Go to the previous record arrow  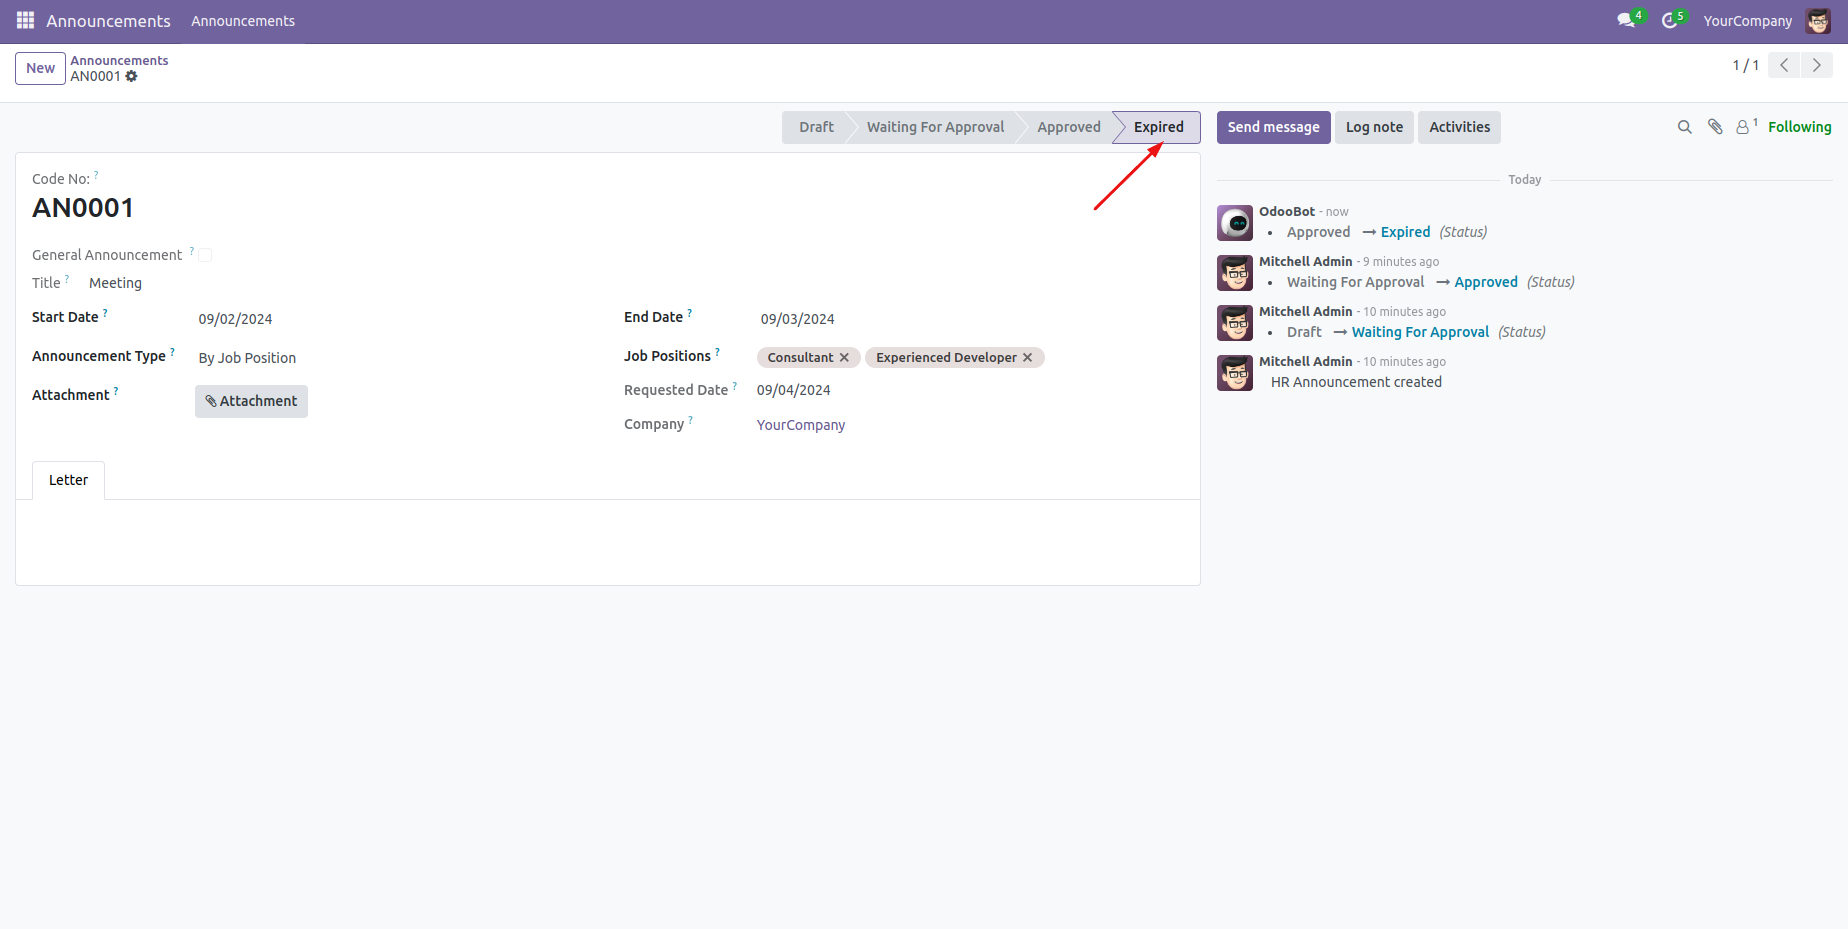[1784, 65]
